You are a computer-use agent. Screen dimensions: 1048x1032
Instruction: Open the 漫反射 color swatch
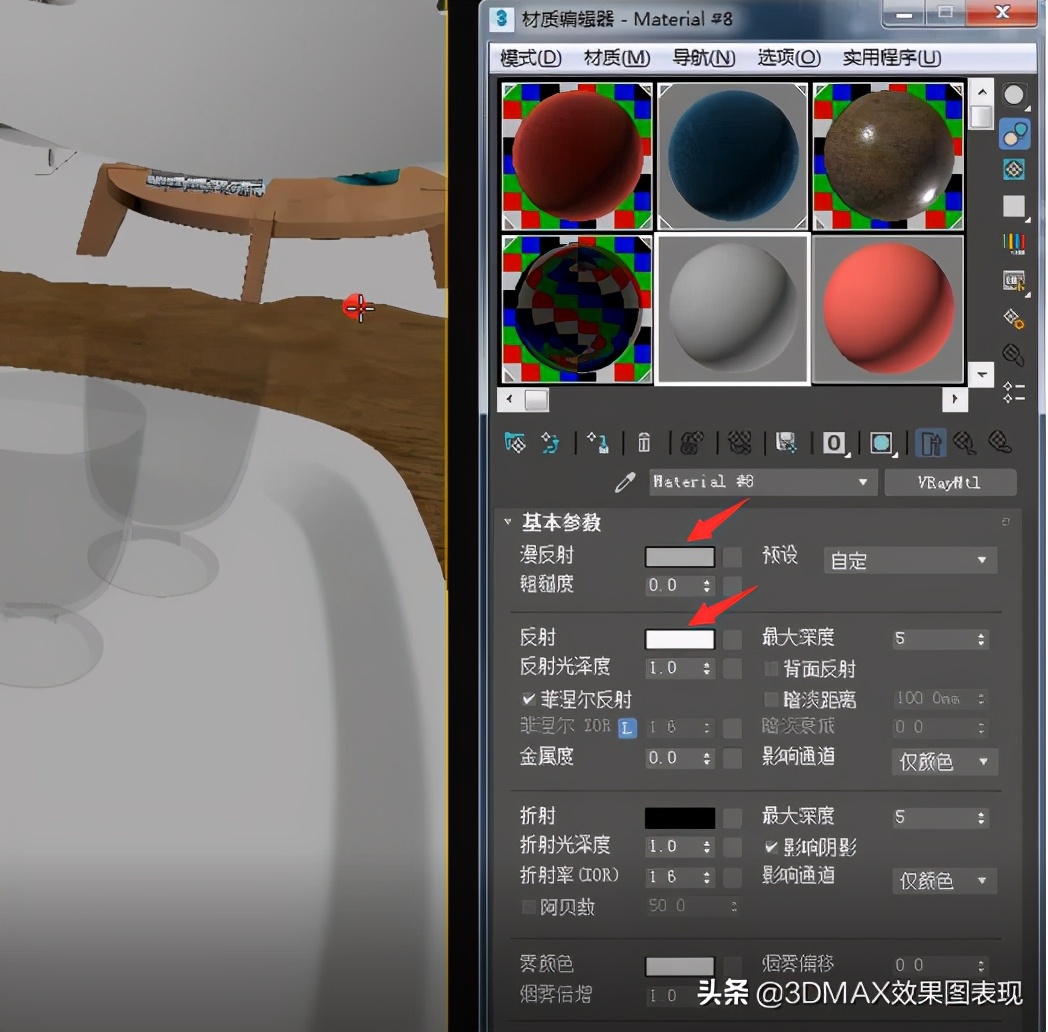680,557
